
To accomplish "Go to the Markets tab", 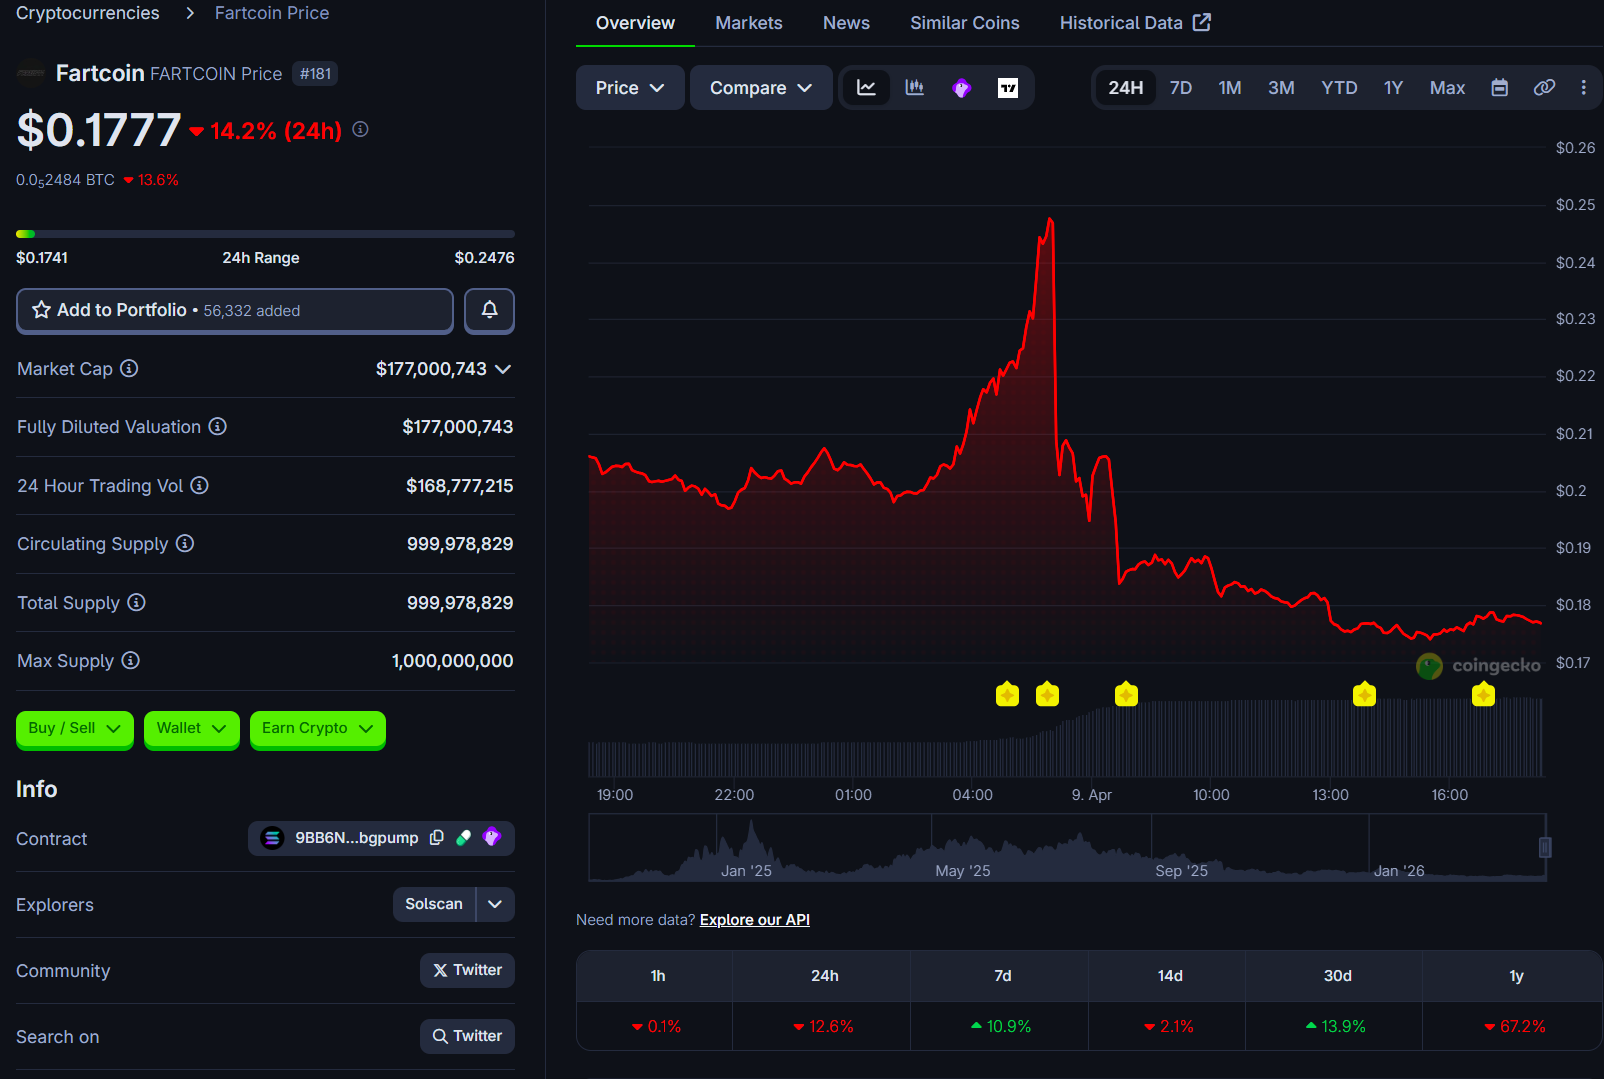I will tap(748, 23).
